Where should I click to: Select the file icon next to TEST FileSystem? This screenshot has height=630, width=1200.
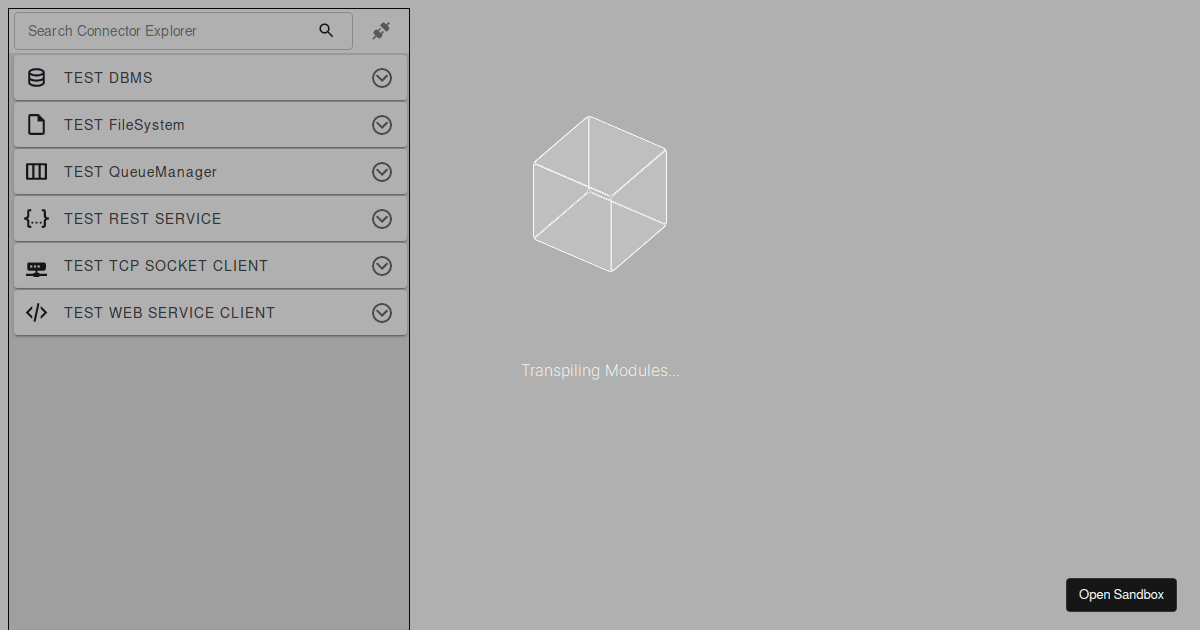coord(36,124)
